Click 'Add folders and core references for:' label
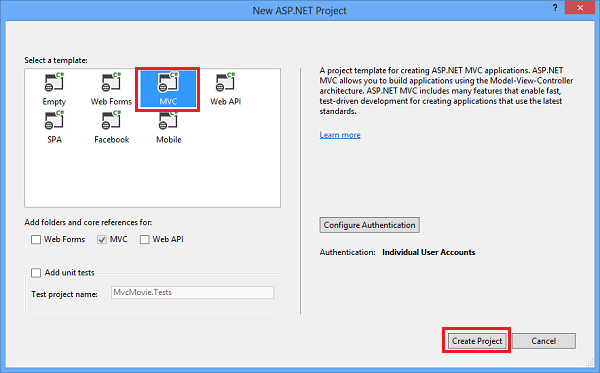Screen dimensions: 600x373 coord(88,222)
